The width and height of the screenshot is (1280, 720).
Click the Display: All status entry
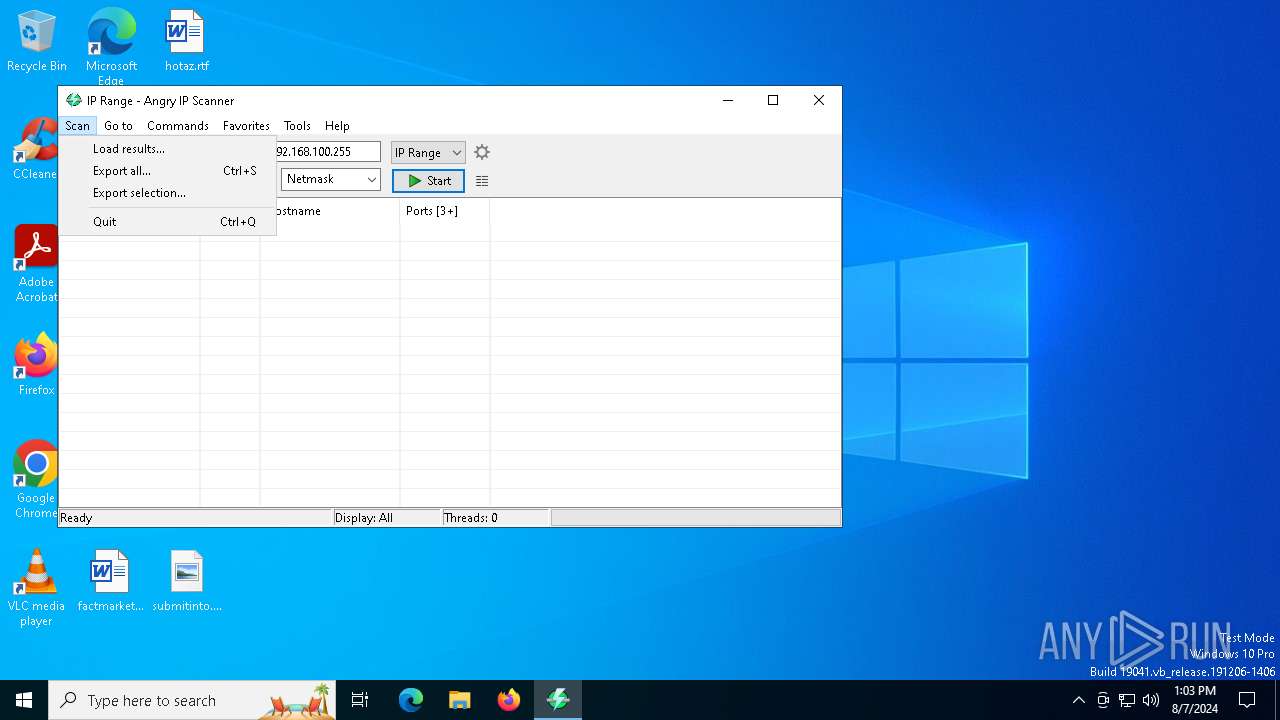(387, 518)
